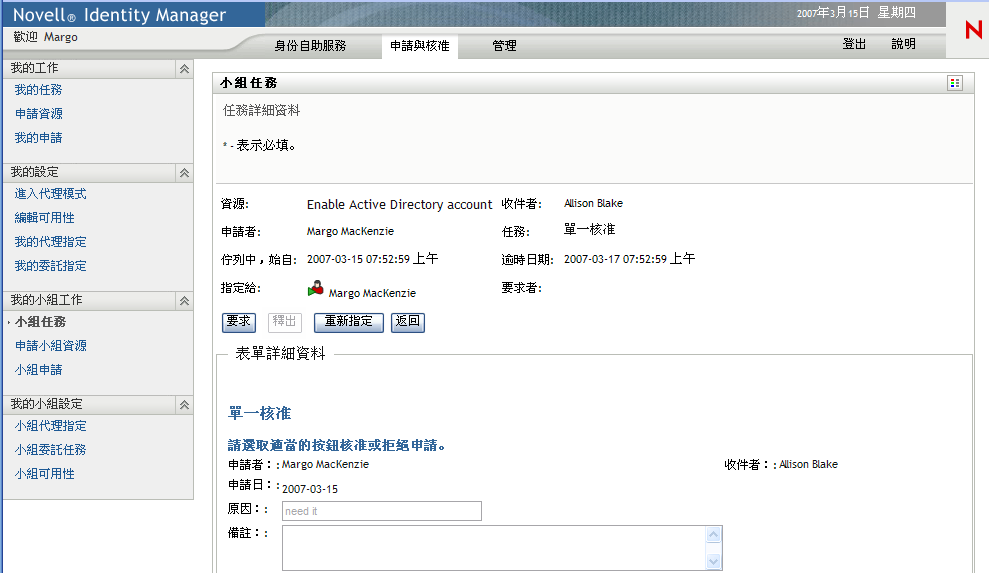Click recipient Allison Blake in task details
This screenshot has height=573, width=989.
click(594, 203)
